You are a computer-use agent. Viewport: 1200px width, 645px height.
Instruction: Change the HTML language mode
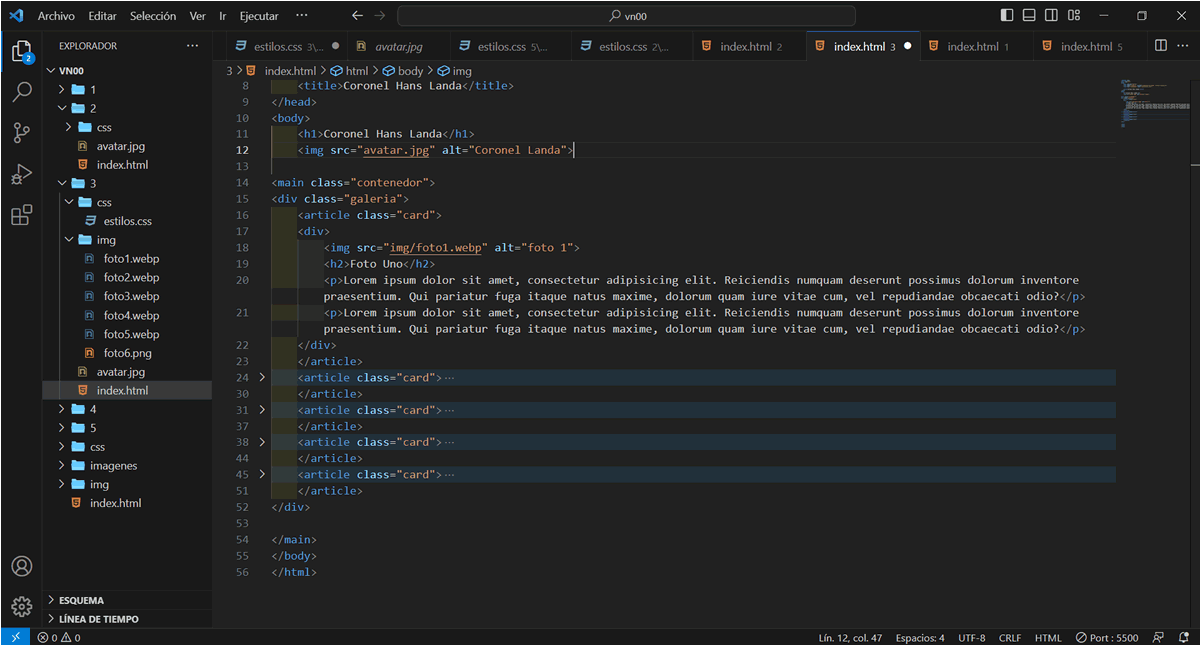tap(1048, 638)
